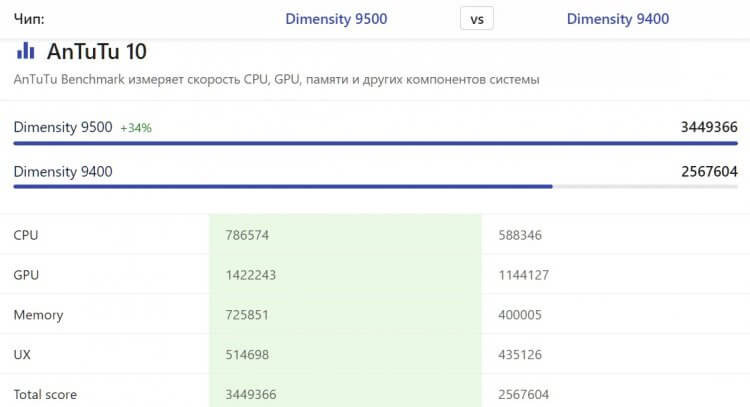Click the score 3449366 above the bar
This screenshot has height=407, width=750.
709,127
